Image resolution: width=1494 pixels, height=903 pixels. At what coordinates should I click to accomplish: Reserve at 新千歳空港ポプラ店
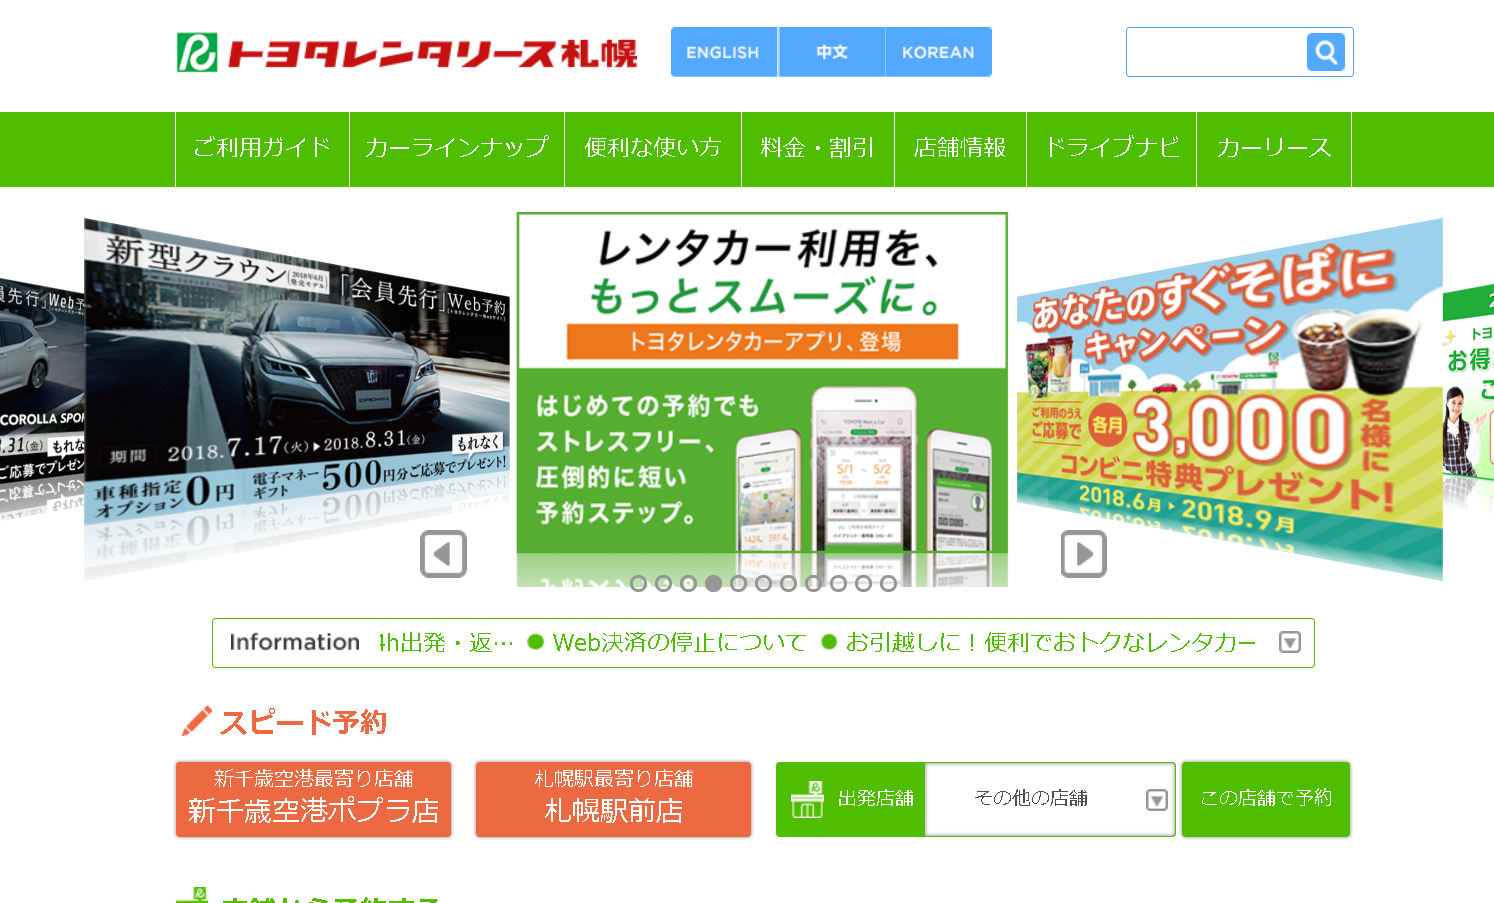[313, 799]
